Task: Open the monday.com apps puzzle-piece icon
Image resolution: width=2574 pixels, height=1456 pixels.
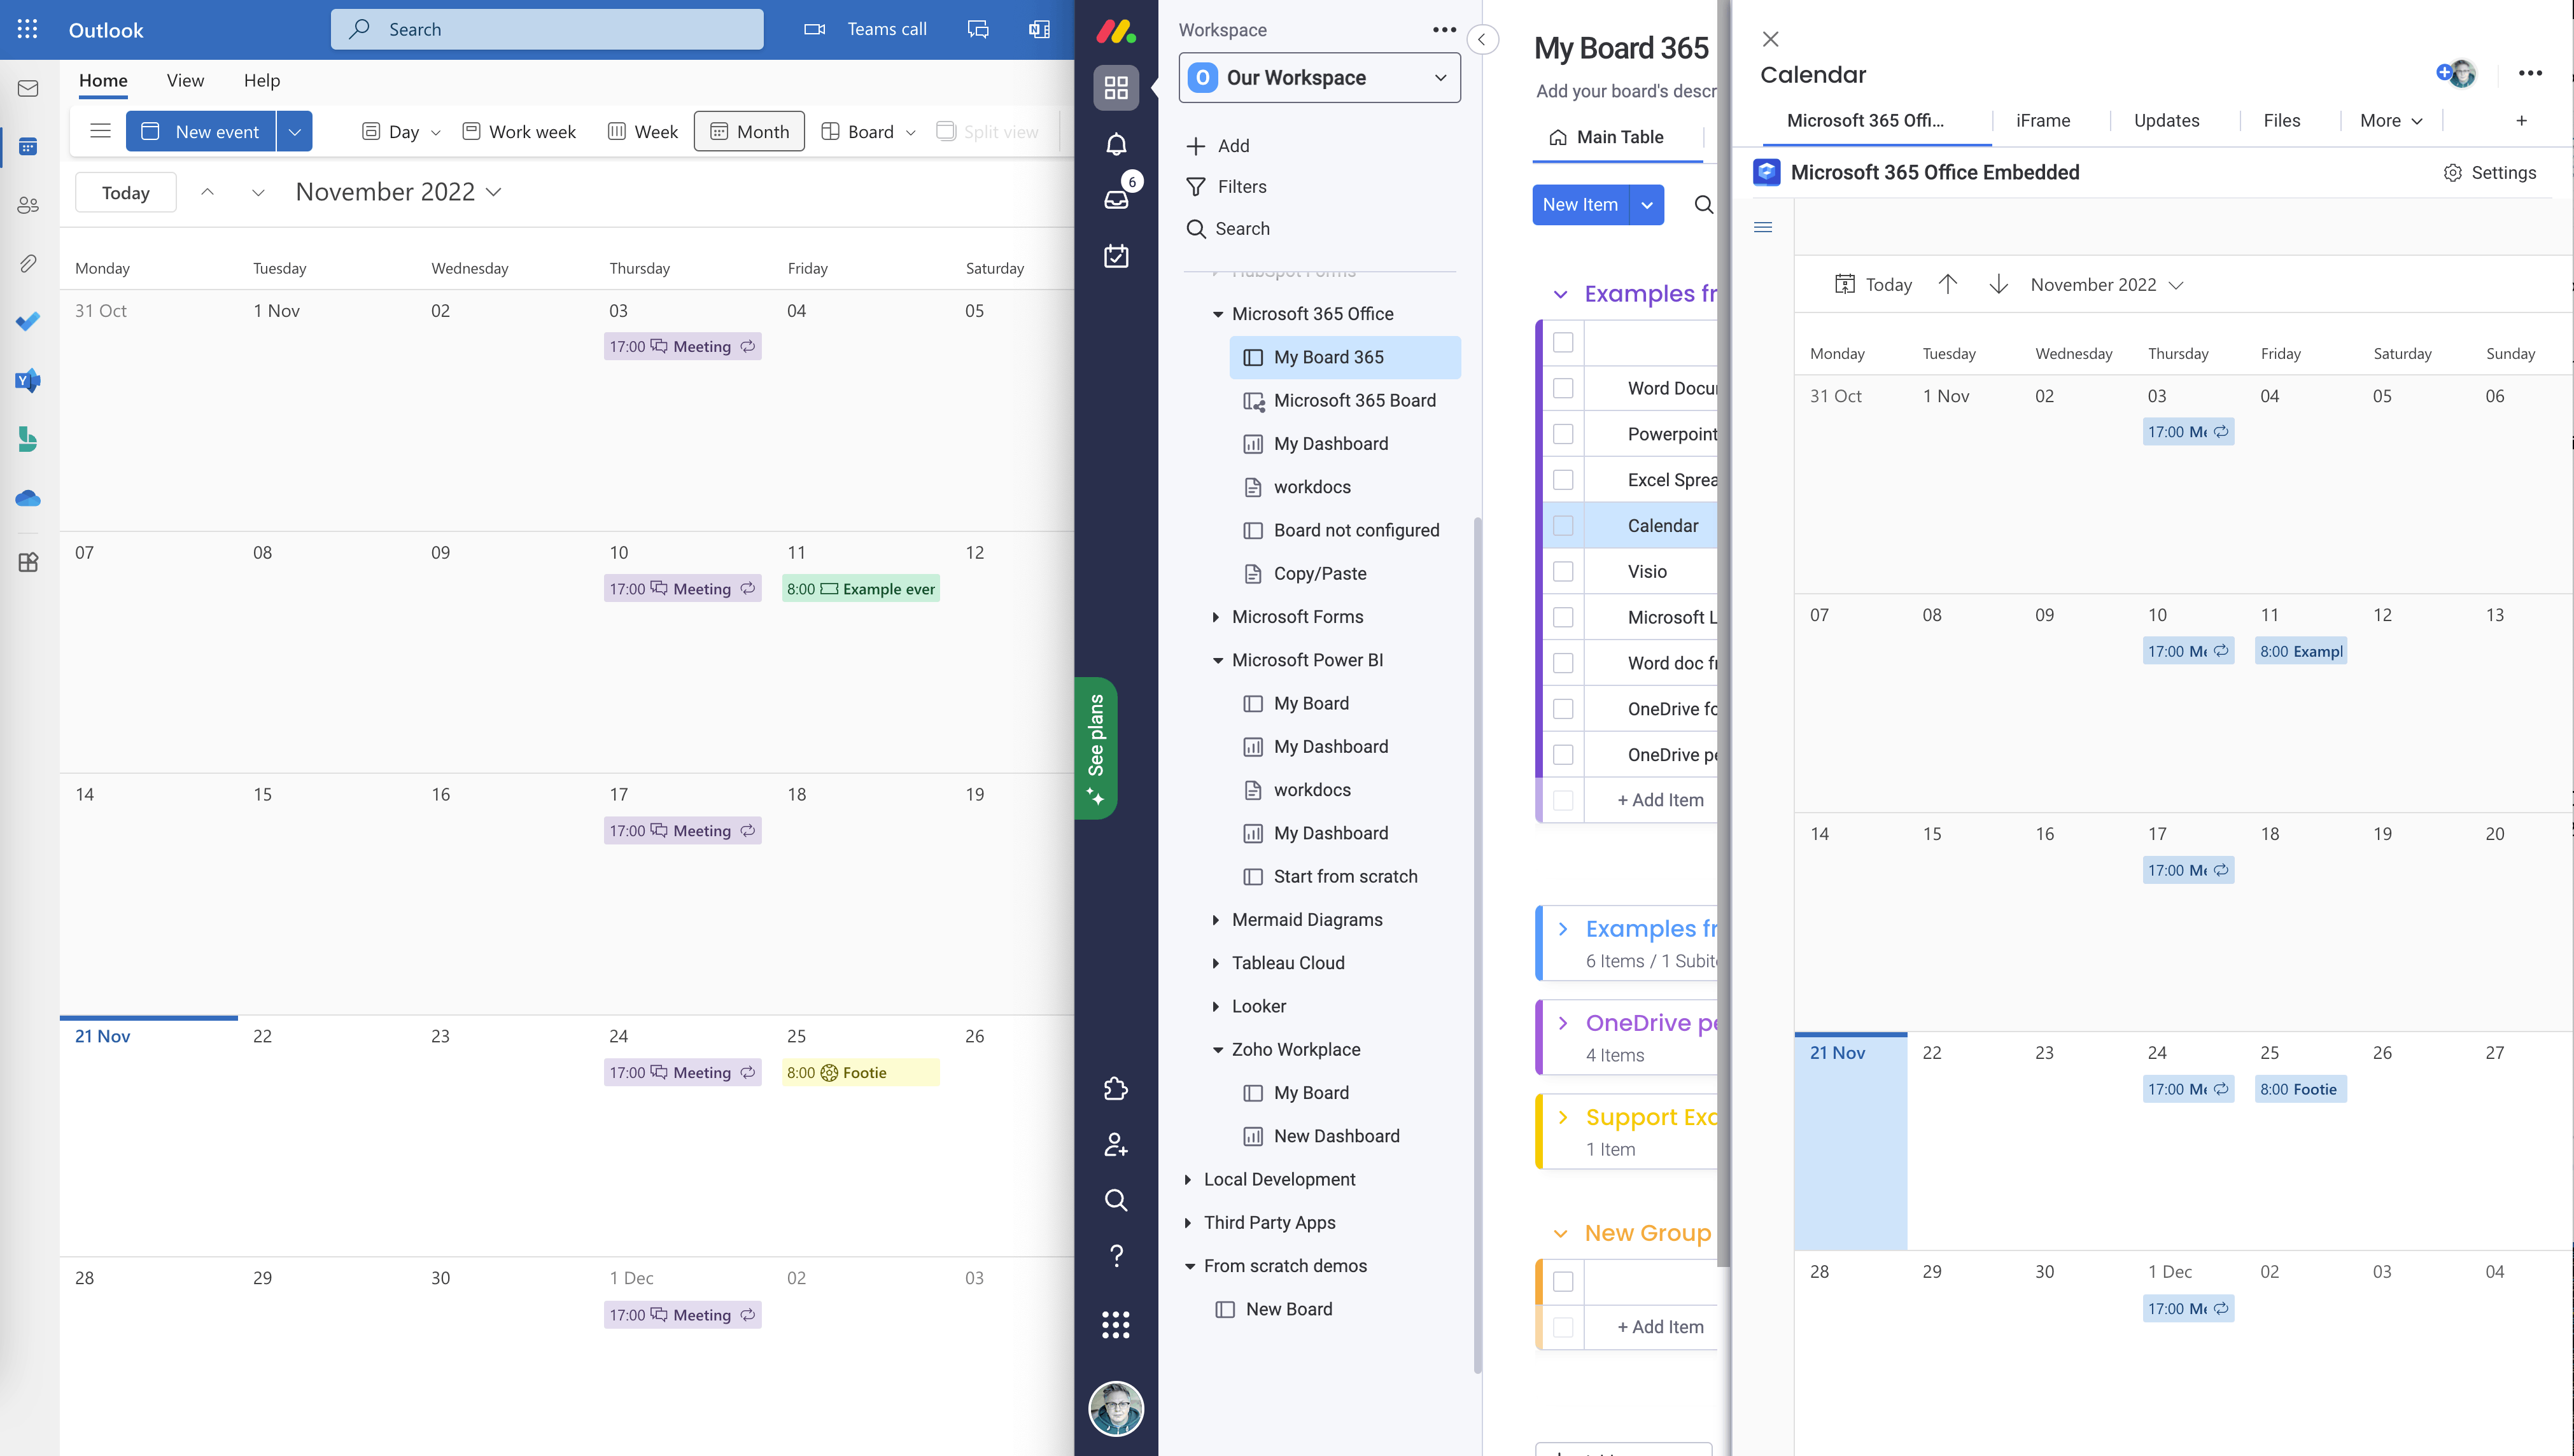Action: pos(1116,1089)
